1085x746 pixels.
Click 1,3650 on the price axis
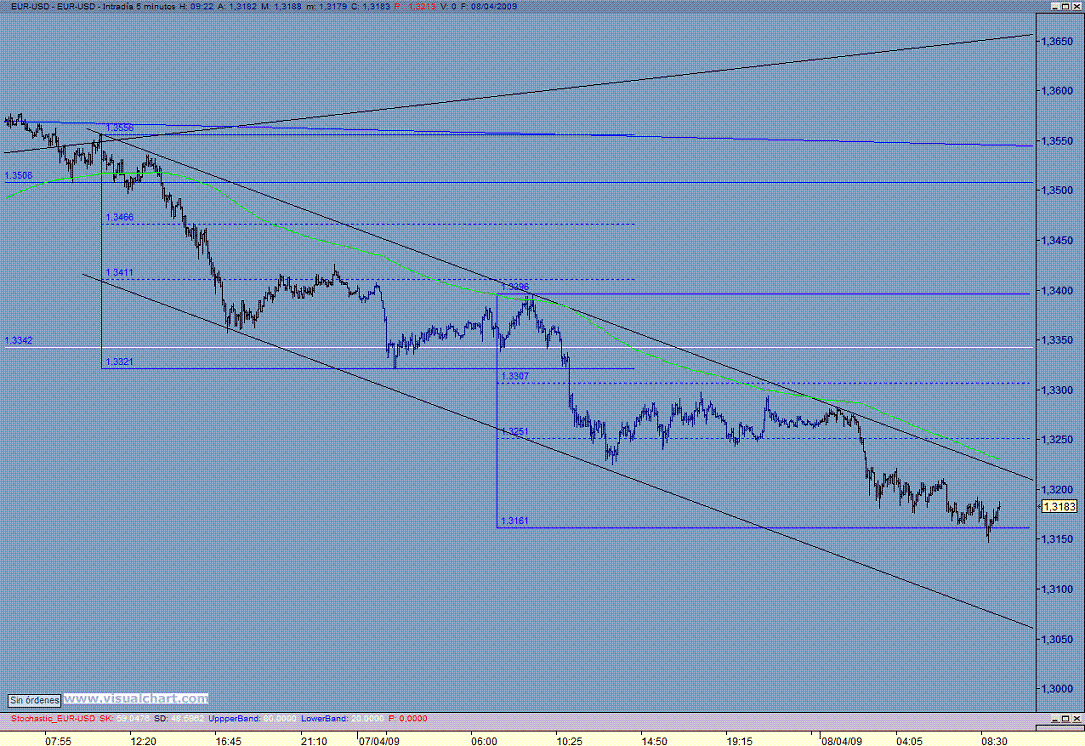1057,42
